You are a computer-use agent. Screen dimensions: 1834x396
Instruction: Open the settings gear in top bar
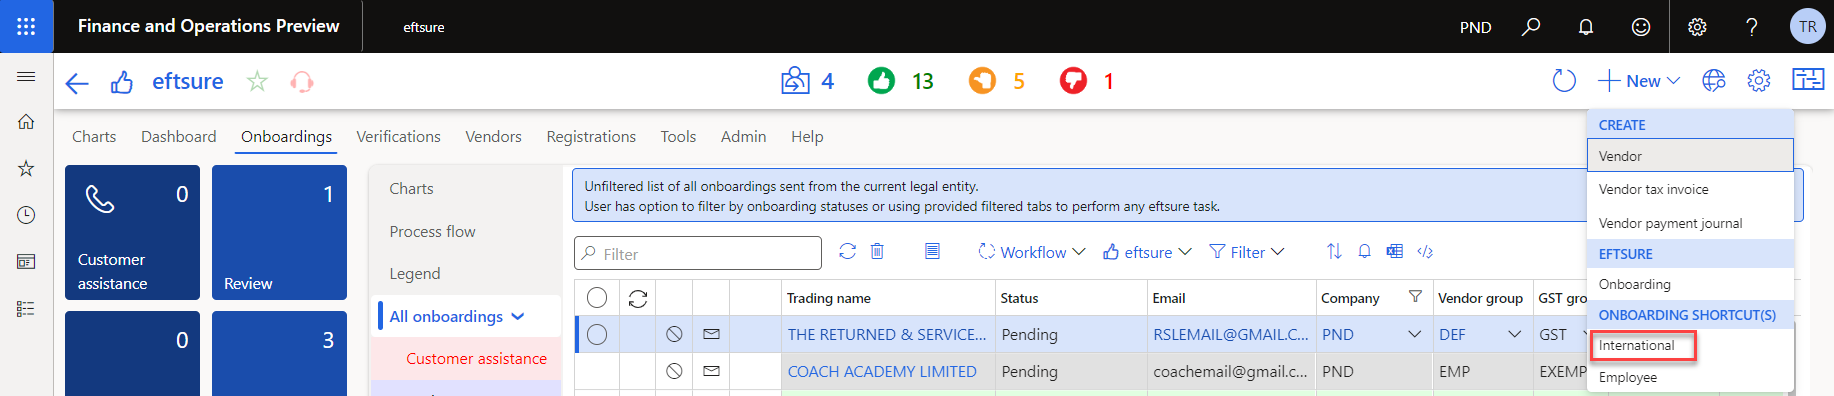(1697, 27)
